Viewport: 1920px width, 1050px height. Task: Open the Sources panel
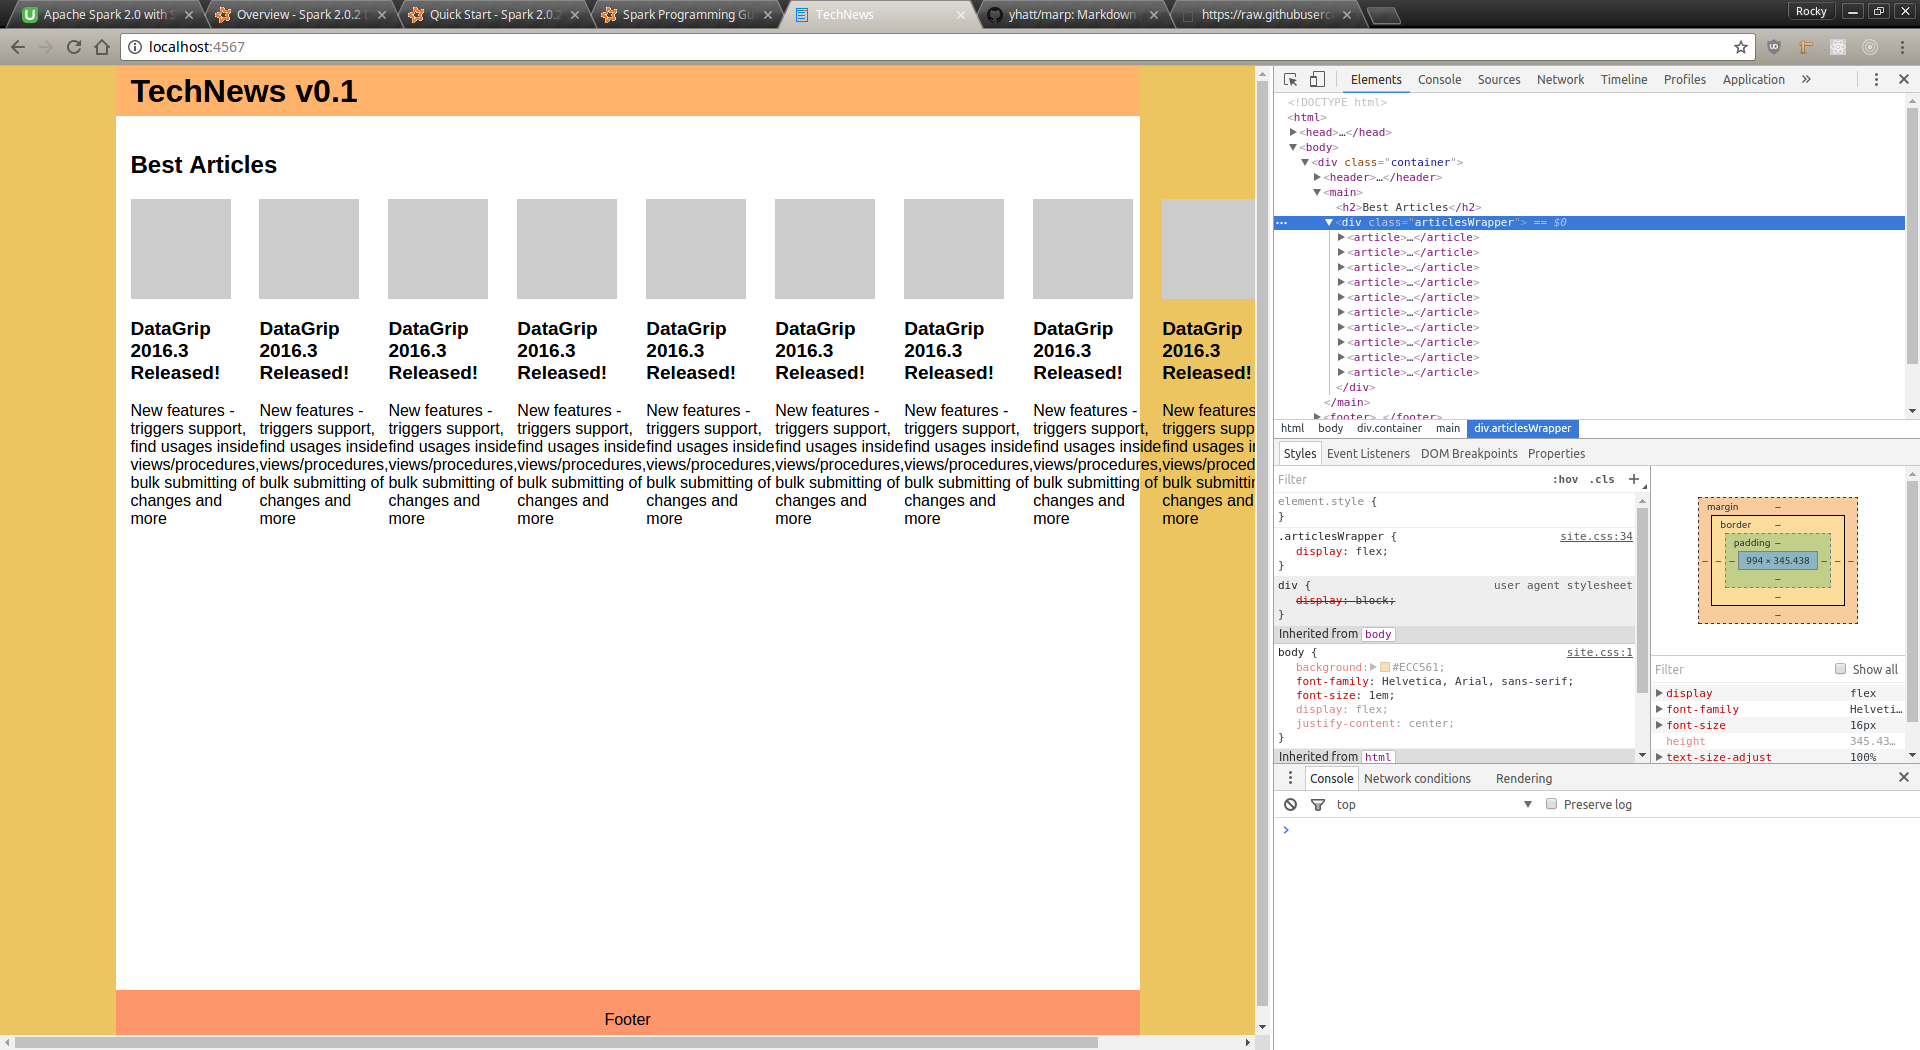pyautogui.click(x=1499, y=79)
